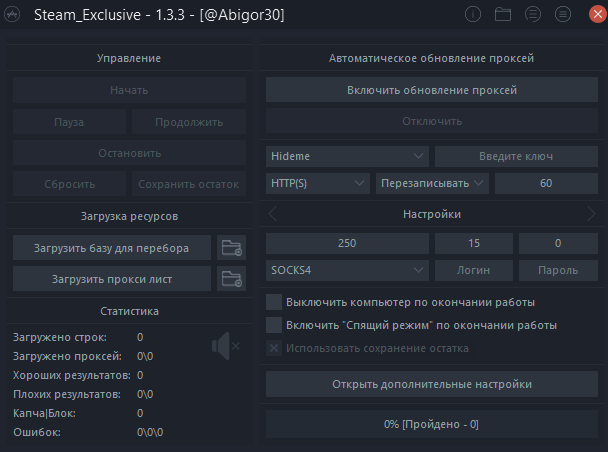Screen dimensions: 608x452
Task: Click the Логин input field
Action: 474,270
